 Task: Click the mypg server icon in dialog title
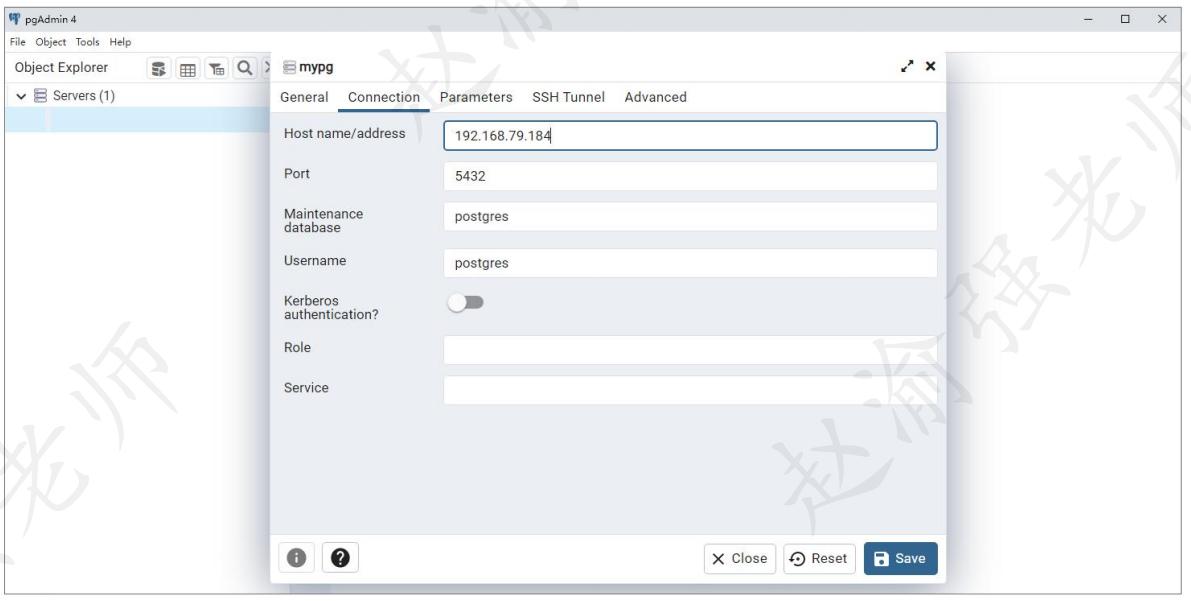pyautogui.click(x=289, y=68)
